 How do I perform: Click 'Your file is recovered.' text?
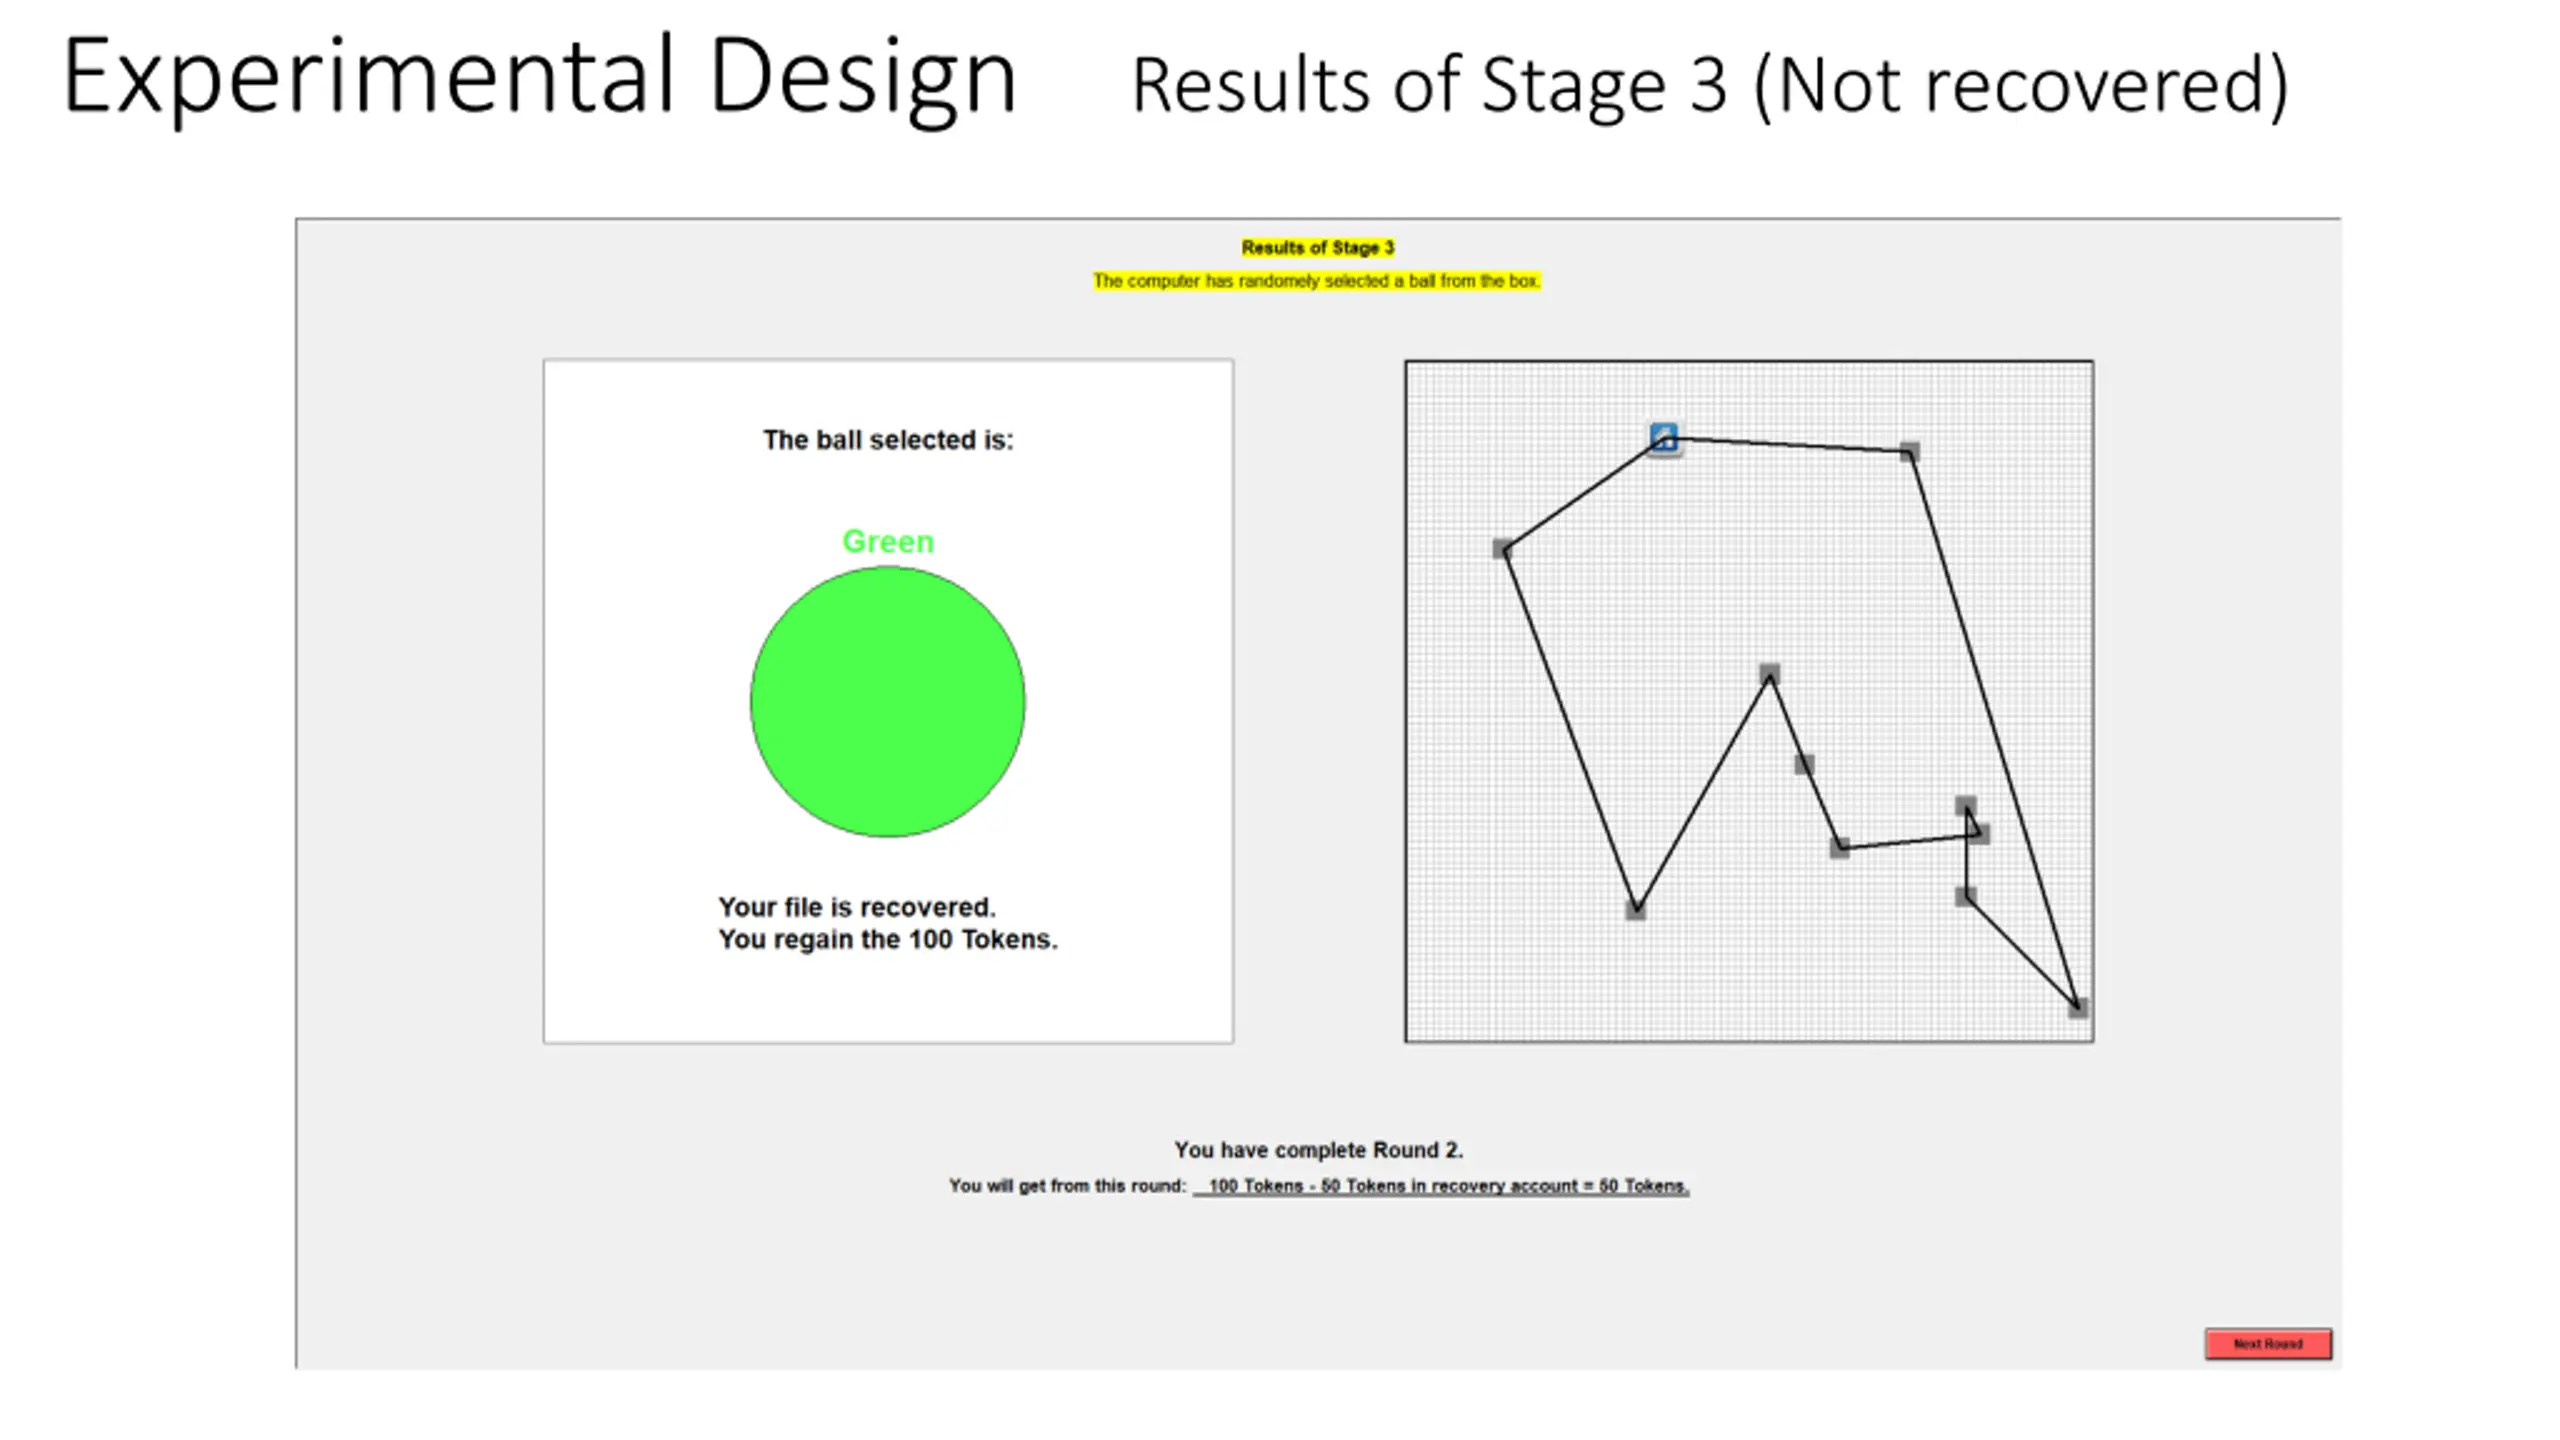857,907
